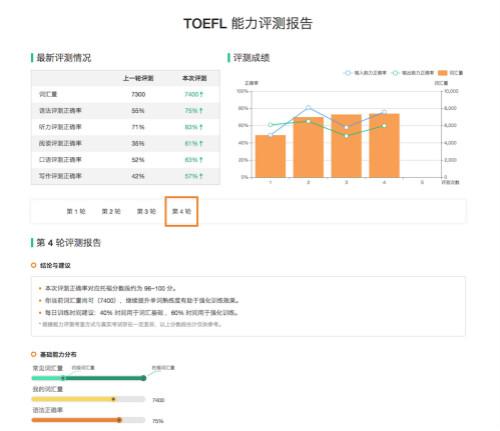This screenshot has width=500, height=431.
Task: Click the 评测成绩 section heading
Action: pyautogui.click(x=251, y=58)
